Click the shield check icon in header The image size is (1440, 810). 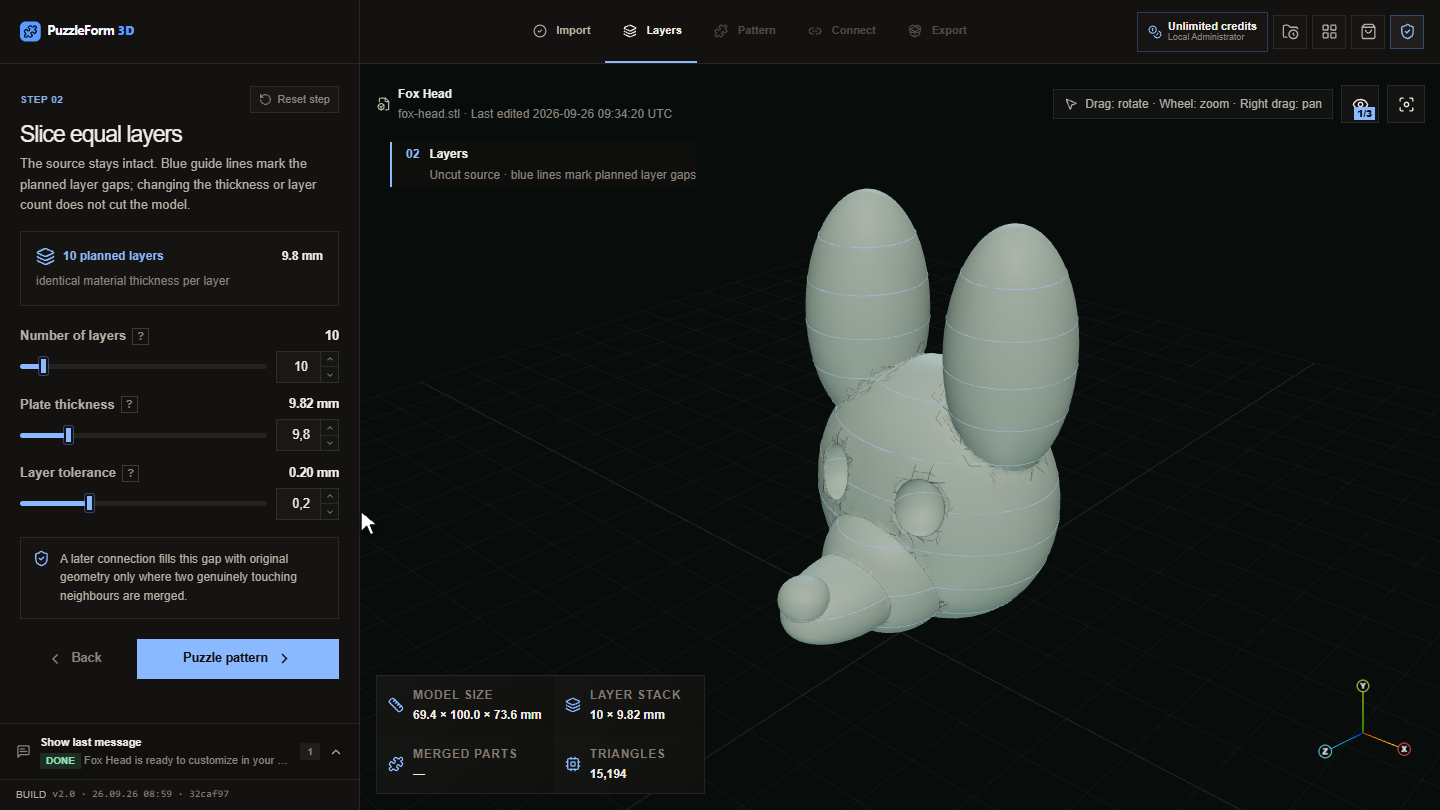tap(1407, 31)
